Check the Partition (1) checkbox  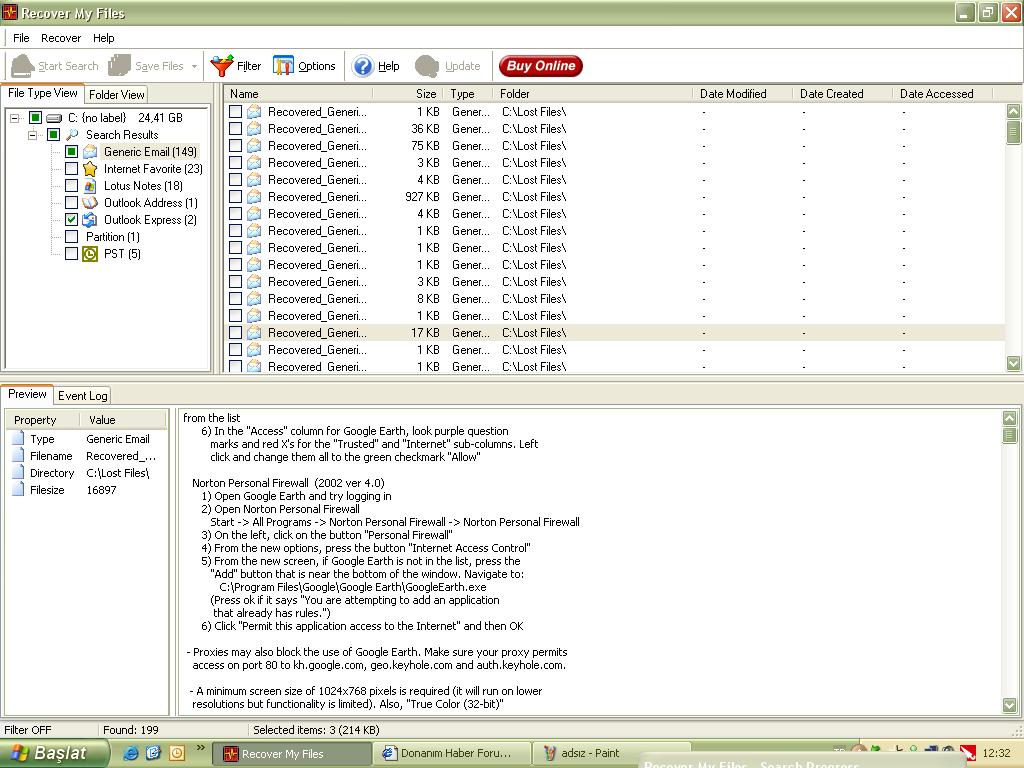[71, 236]
